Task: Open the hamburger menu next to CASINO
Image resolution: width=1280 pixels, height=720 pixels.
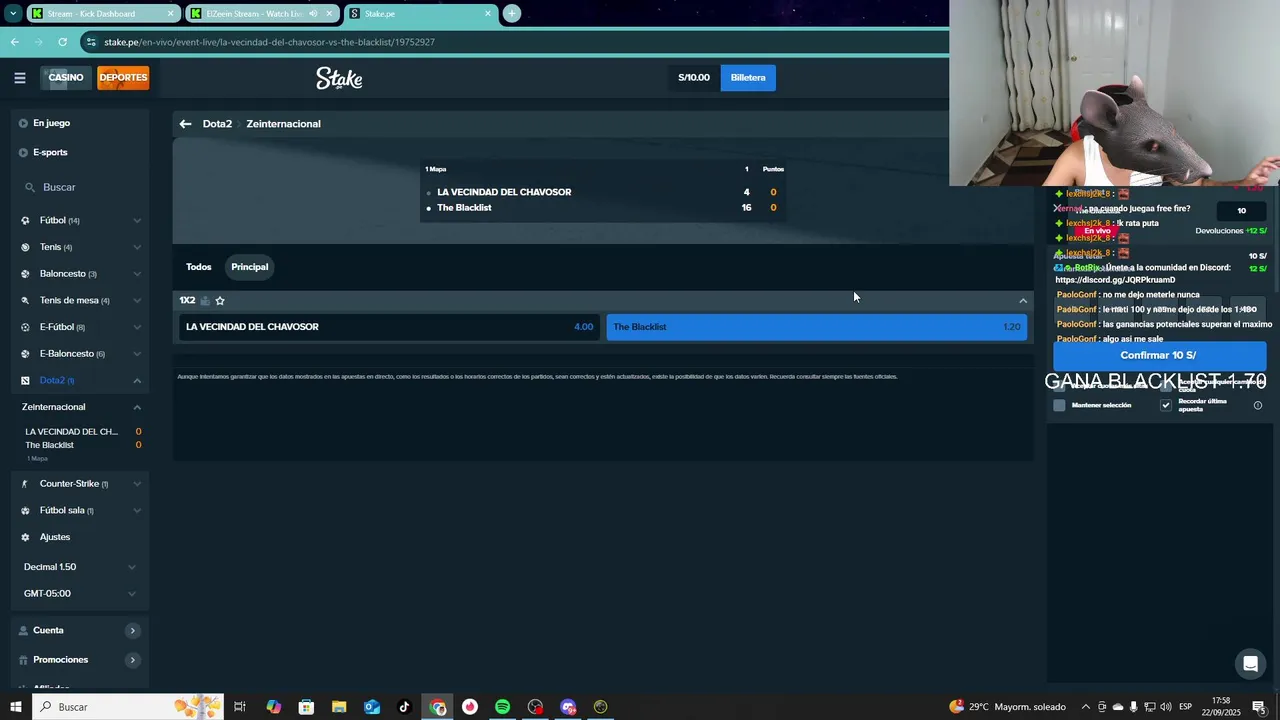Action: click(19, 78)
